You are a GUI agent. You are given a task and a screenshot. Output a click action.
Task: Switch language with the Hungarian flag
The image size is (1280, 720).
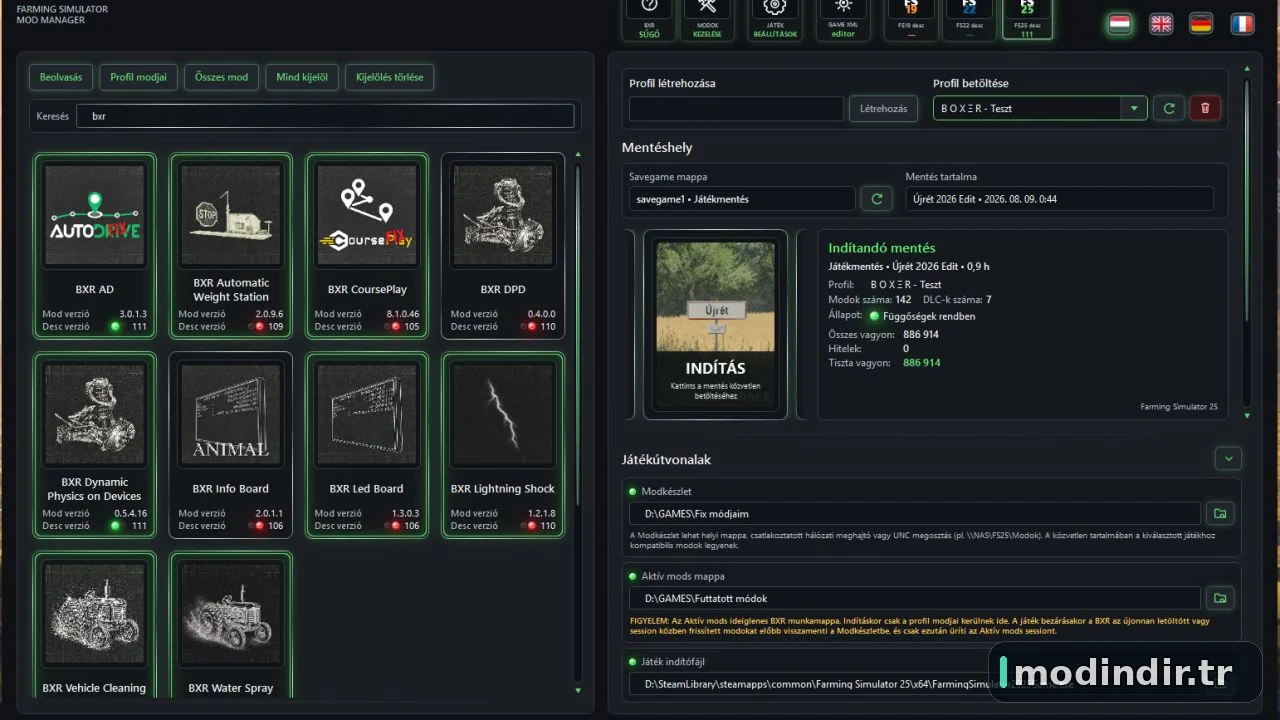click(1120, 24)
